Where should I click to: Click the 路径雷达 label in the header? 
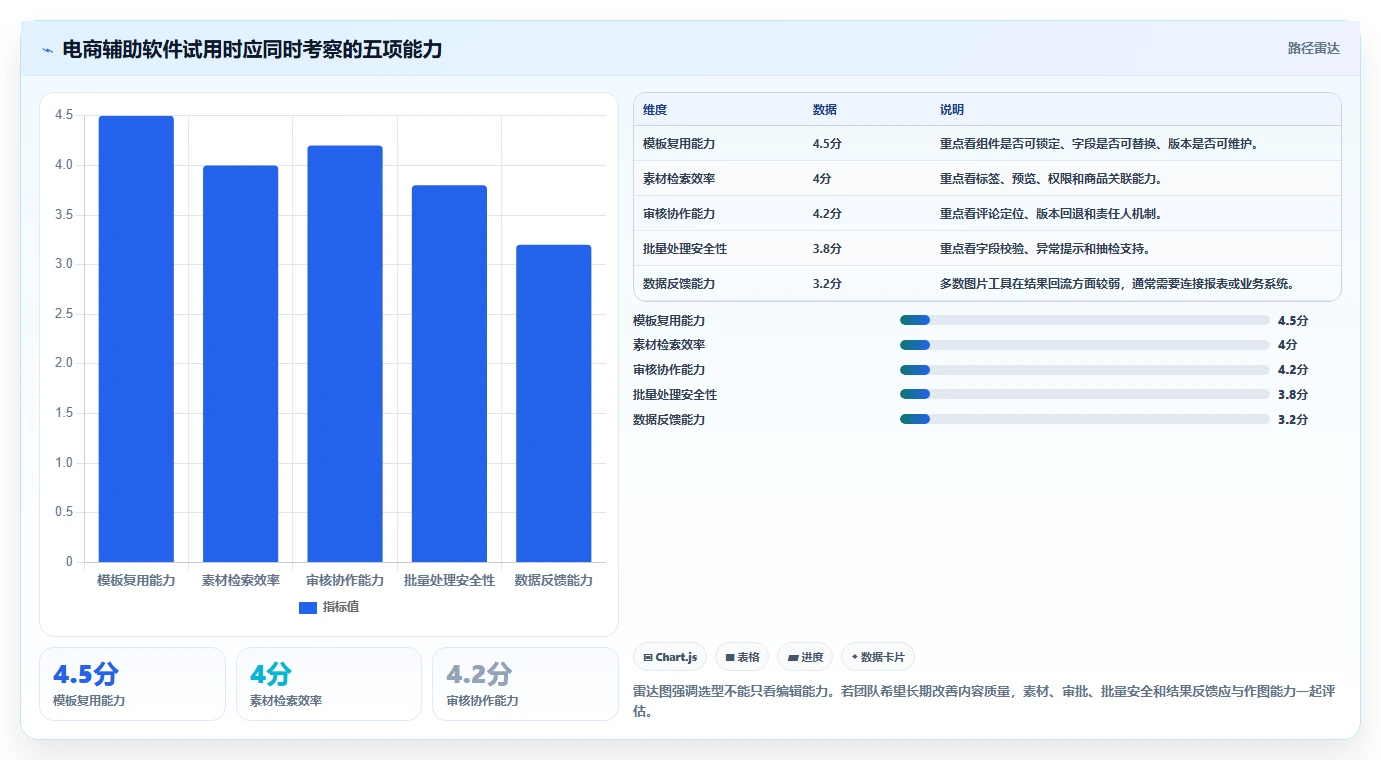click(x=1314, y=48)
